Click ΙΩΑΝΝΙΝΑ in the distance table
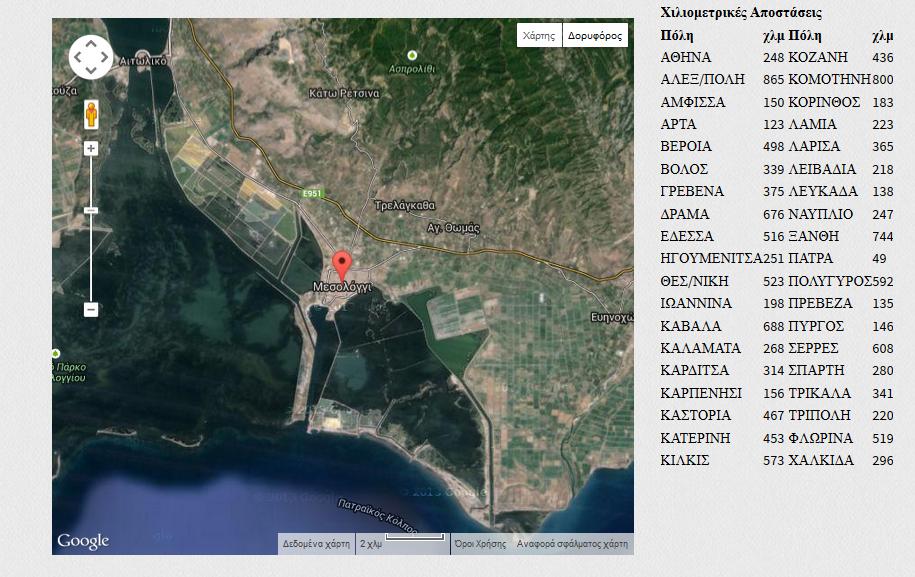Screen dimensions: 915x577 pos(696,303)
